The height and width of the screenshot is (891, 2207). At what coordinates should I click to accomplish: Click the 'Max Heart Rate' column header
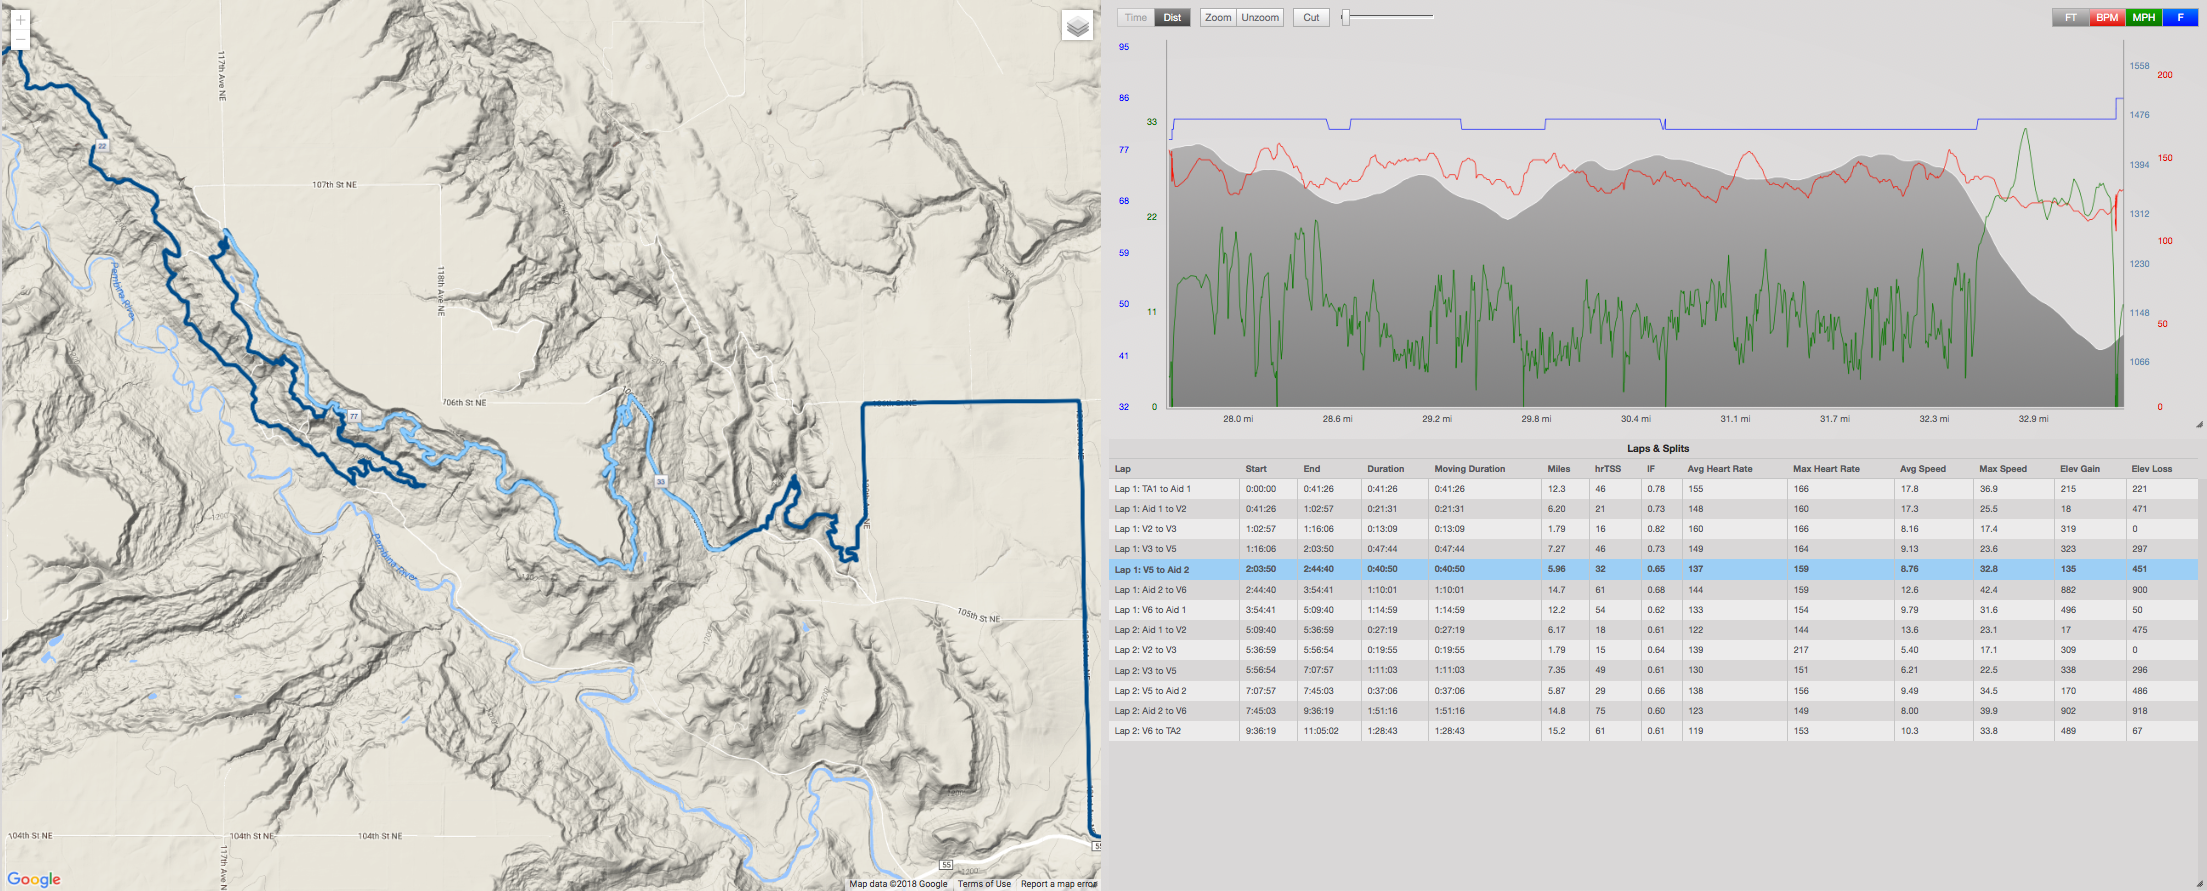pos(1826,469)
